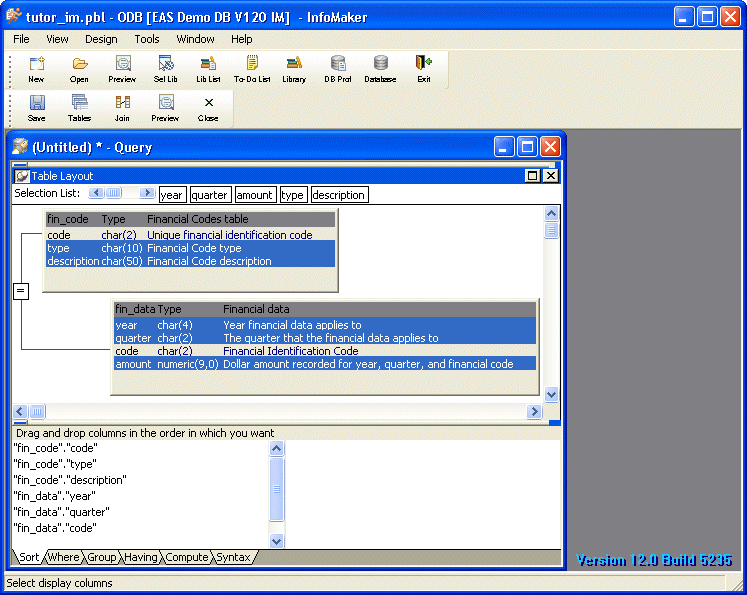Click the Exit toolbar icon
This screenshot has height=595, width=747.
pos(424,69)
